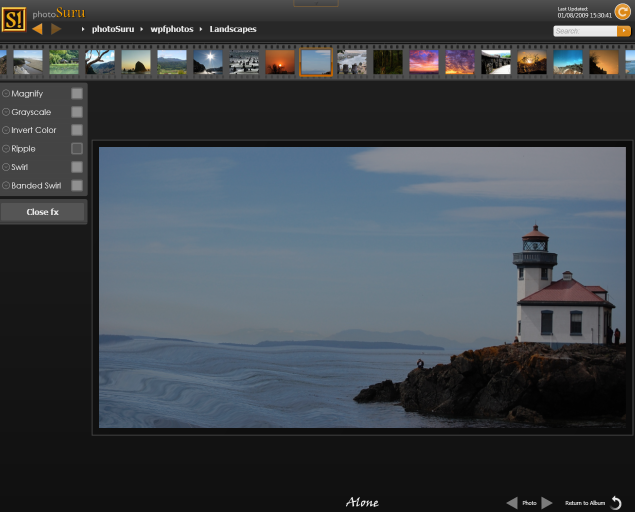
Task: Advance to next photo using right arrow
Action: 547,503
